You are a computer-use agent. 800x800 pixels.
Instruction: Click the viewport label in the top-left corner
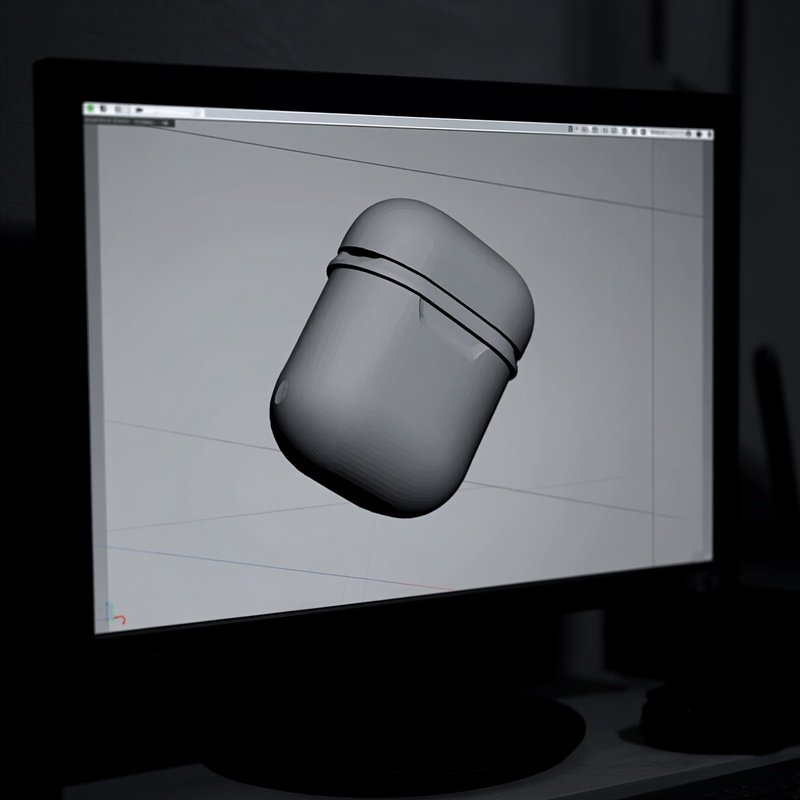pyautogui.click(x=110, y=121)
